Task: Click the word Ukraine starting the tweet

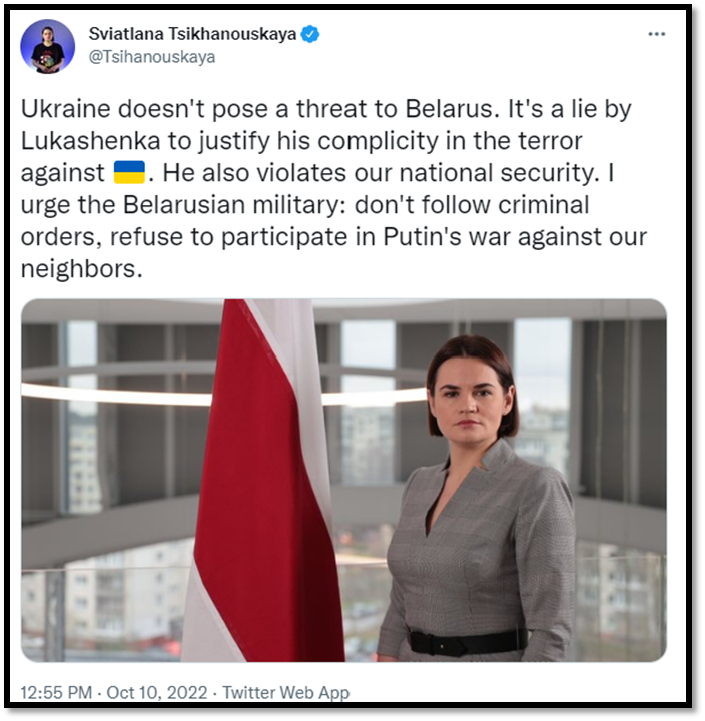Action: pyautogui.click(x=66, y=109)
